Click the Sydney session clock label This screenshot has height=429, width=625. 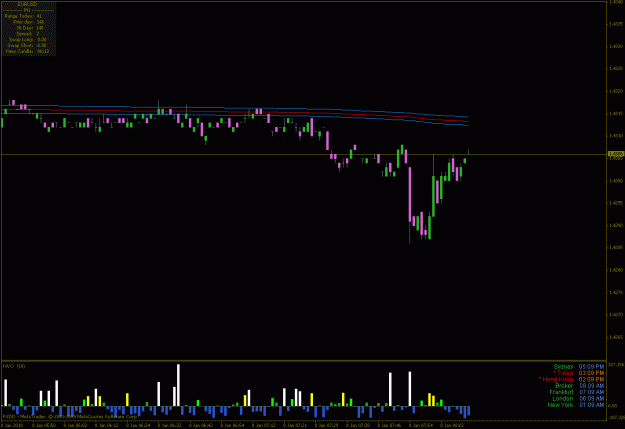[563, 366]
